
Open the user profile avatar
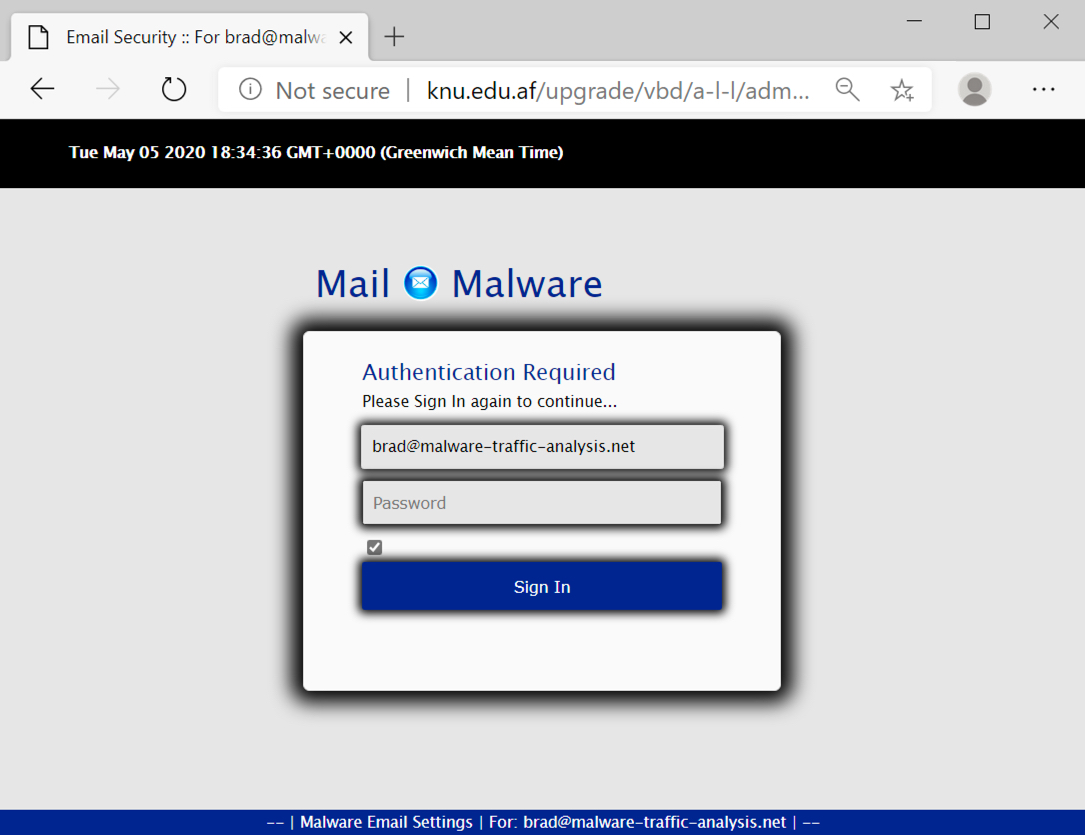tap(974, 89)
